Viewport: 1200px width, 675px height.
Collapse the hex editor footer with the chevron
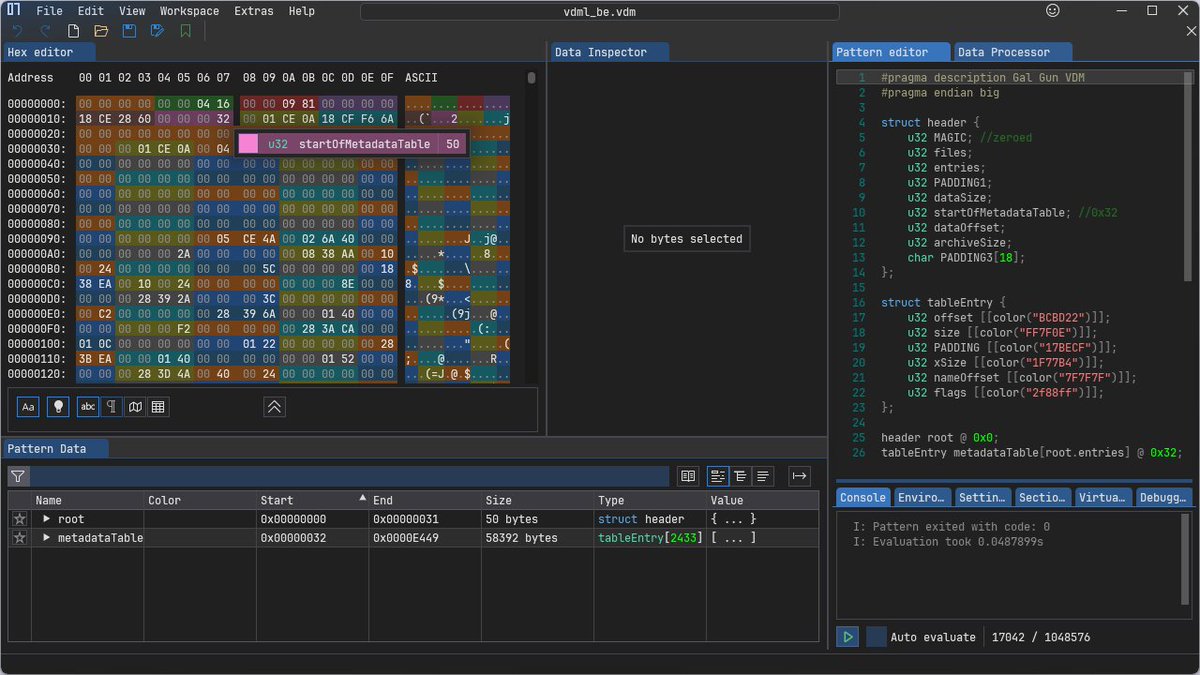pyautogui.click(x=274, y=407)
